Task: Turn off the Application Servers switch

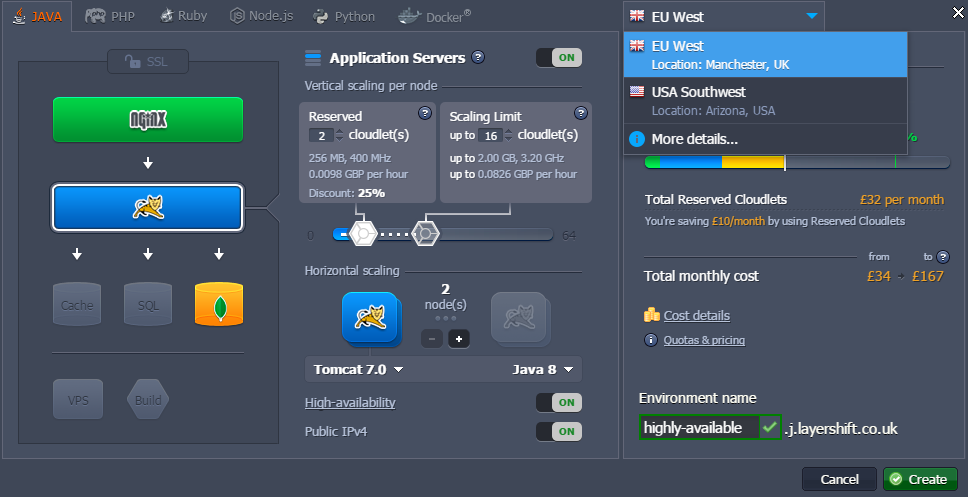Action: point(559,57)
